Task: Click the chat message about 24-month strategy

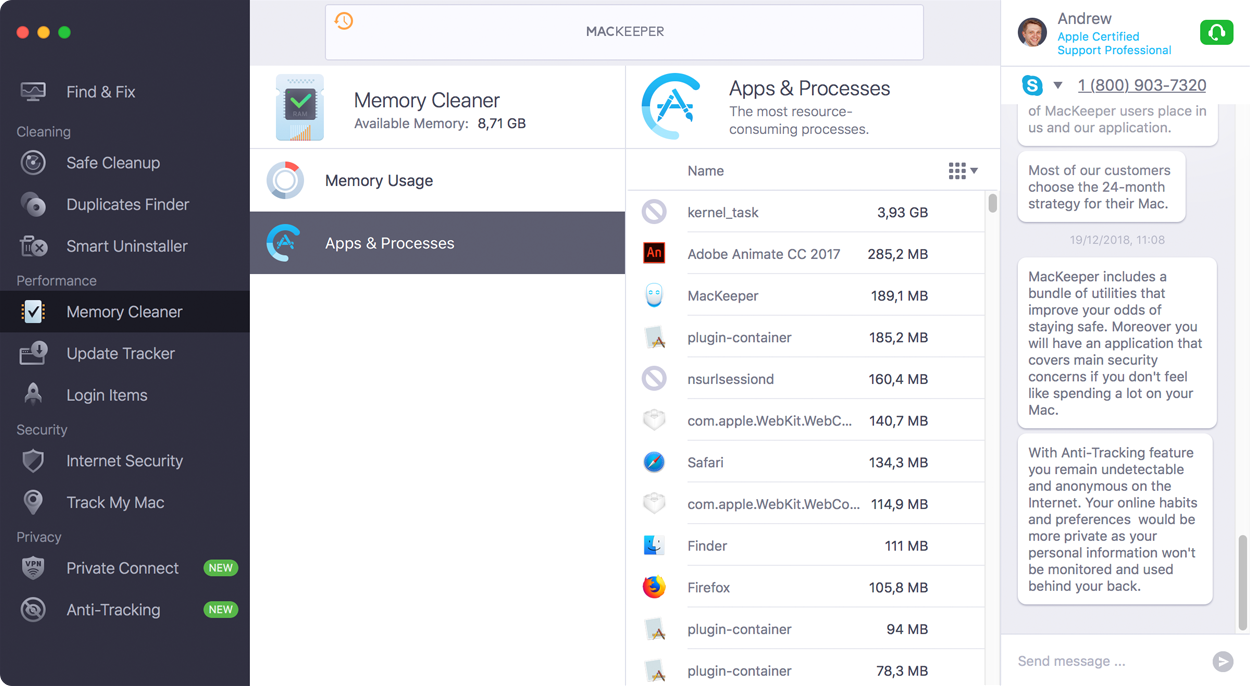Action: [1101, 187]
